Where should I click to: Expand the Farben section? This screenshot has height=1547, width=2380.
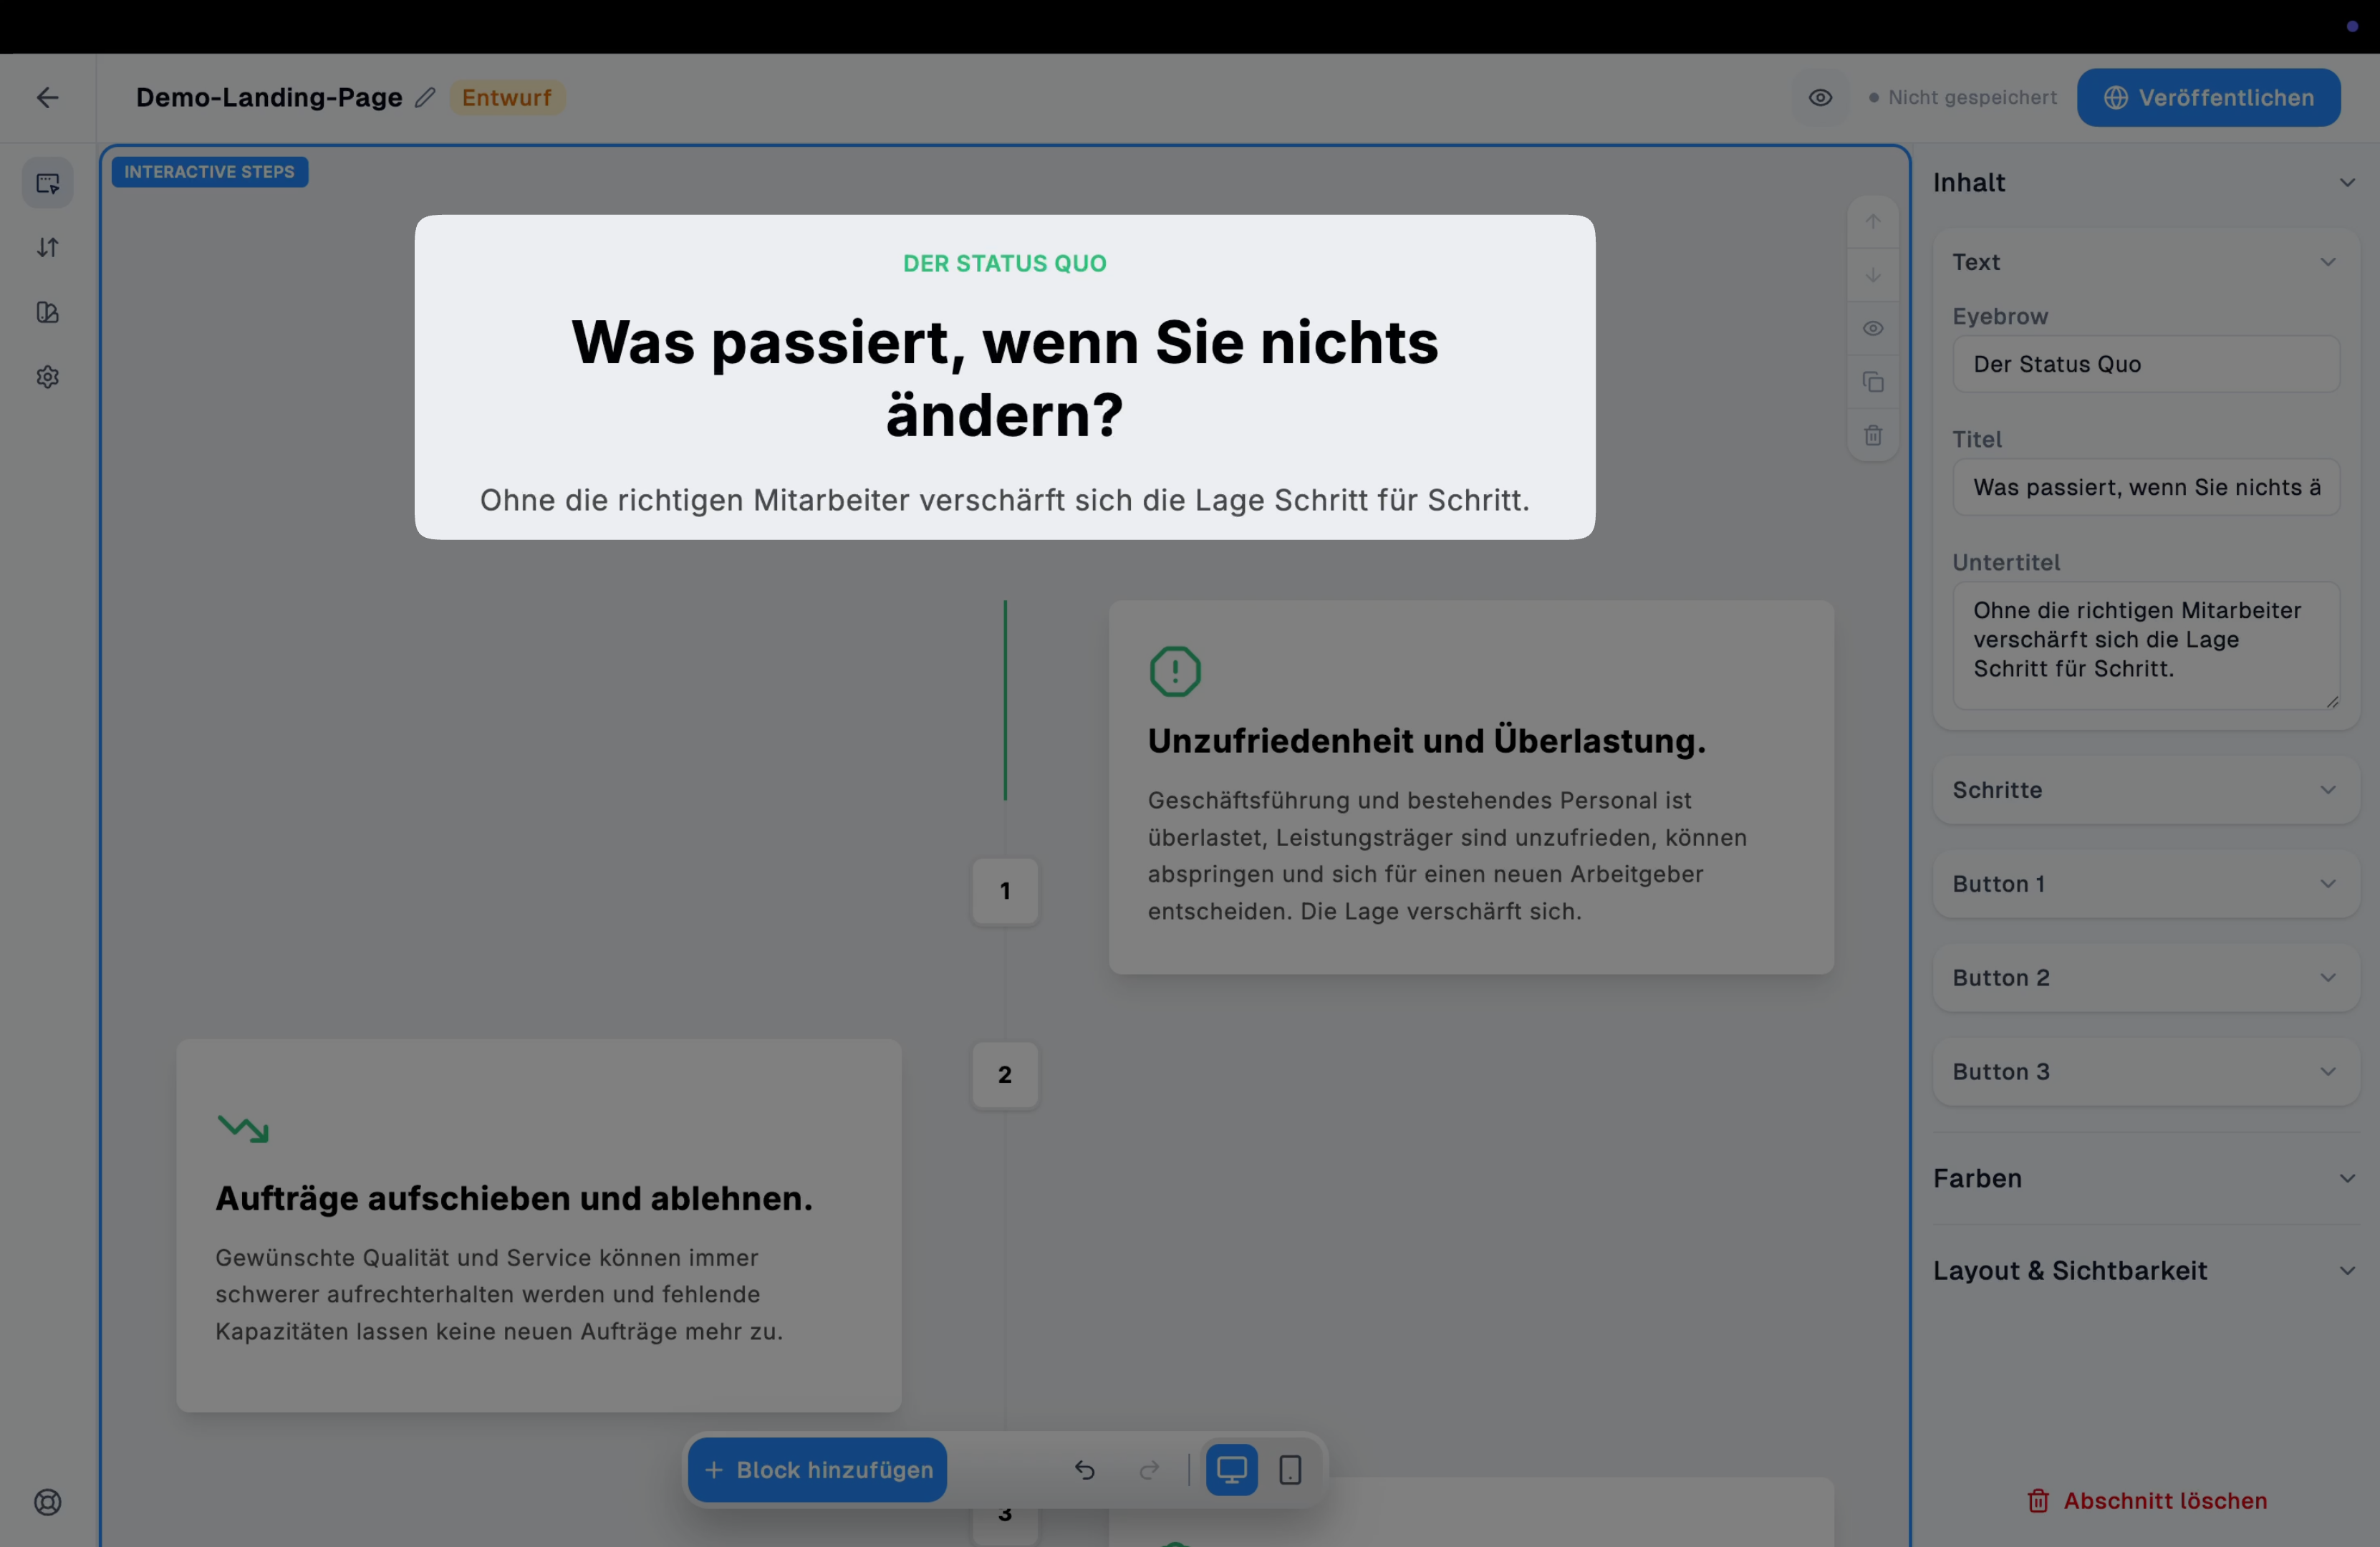coord(2145,1178)
